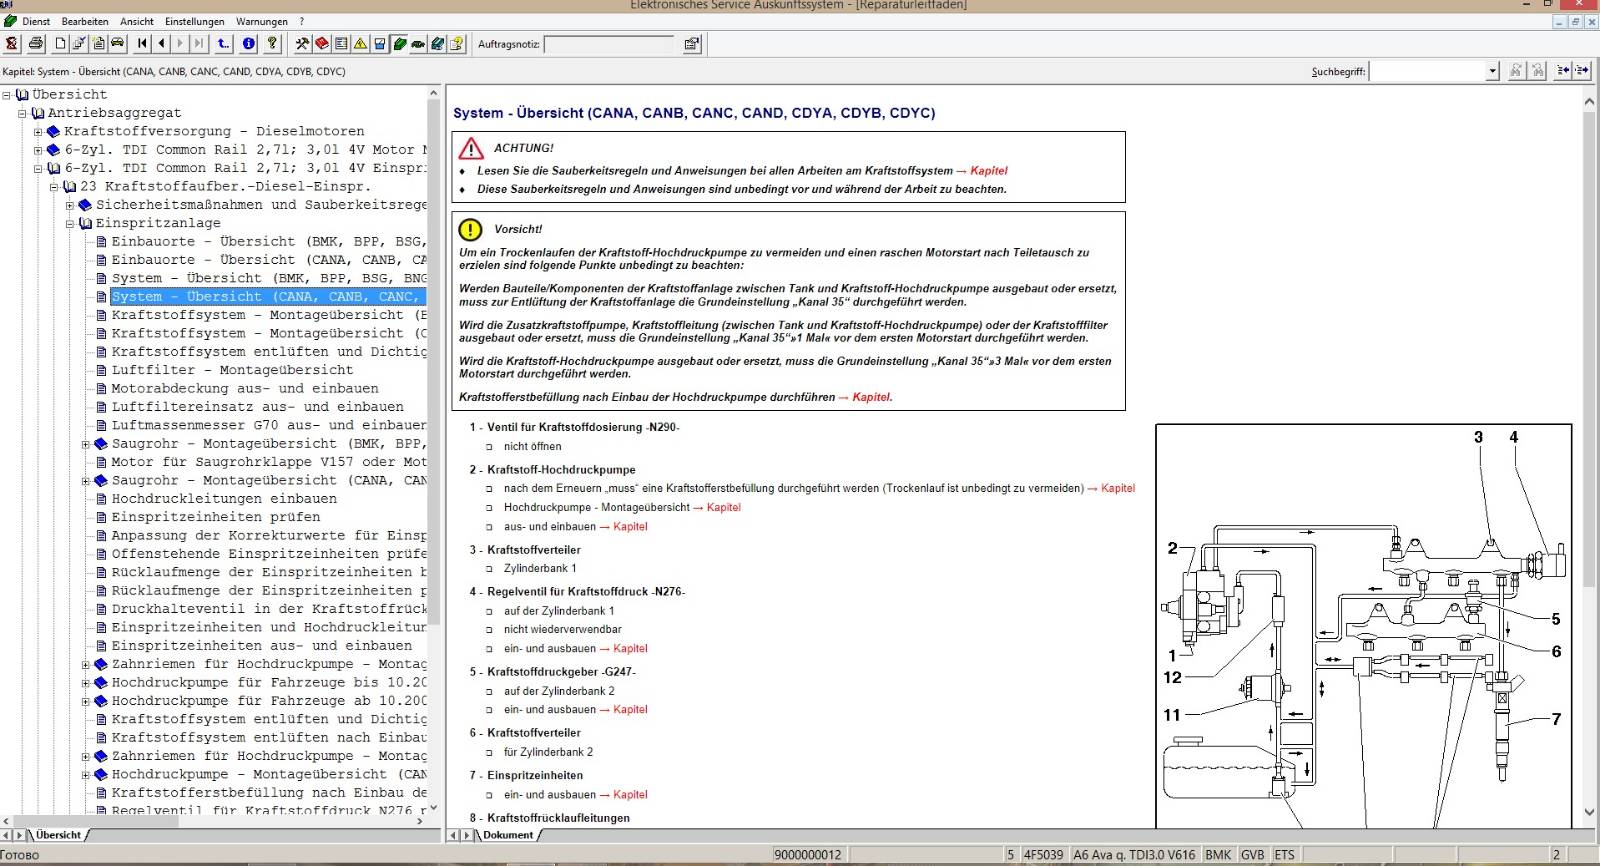
Task: Click the fuel system diagram image
Action: [1364, 627]
